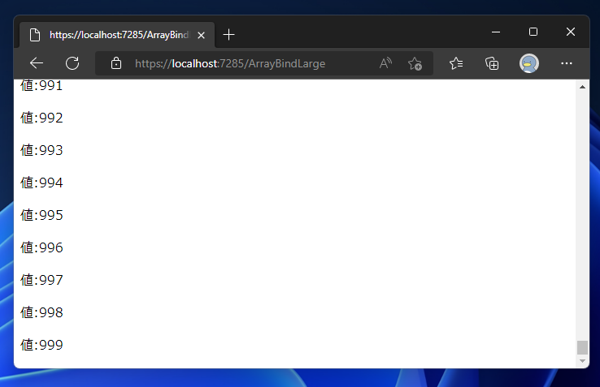Click the text 値:999
Viewport: 600px width, 387px height.
[42, 345]
